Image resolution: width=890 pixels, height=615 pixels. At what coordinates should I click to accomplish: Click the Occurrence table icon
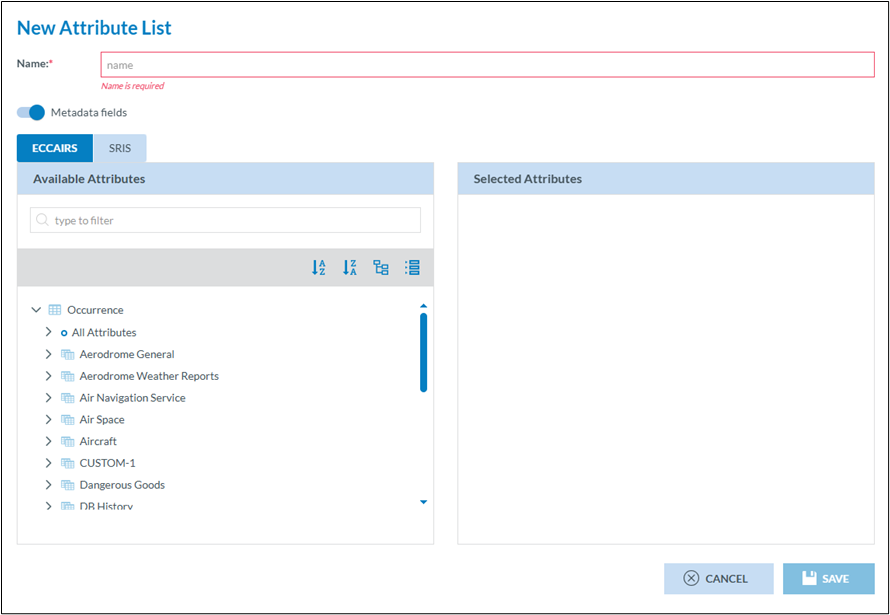(x=55, y=310)
